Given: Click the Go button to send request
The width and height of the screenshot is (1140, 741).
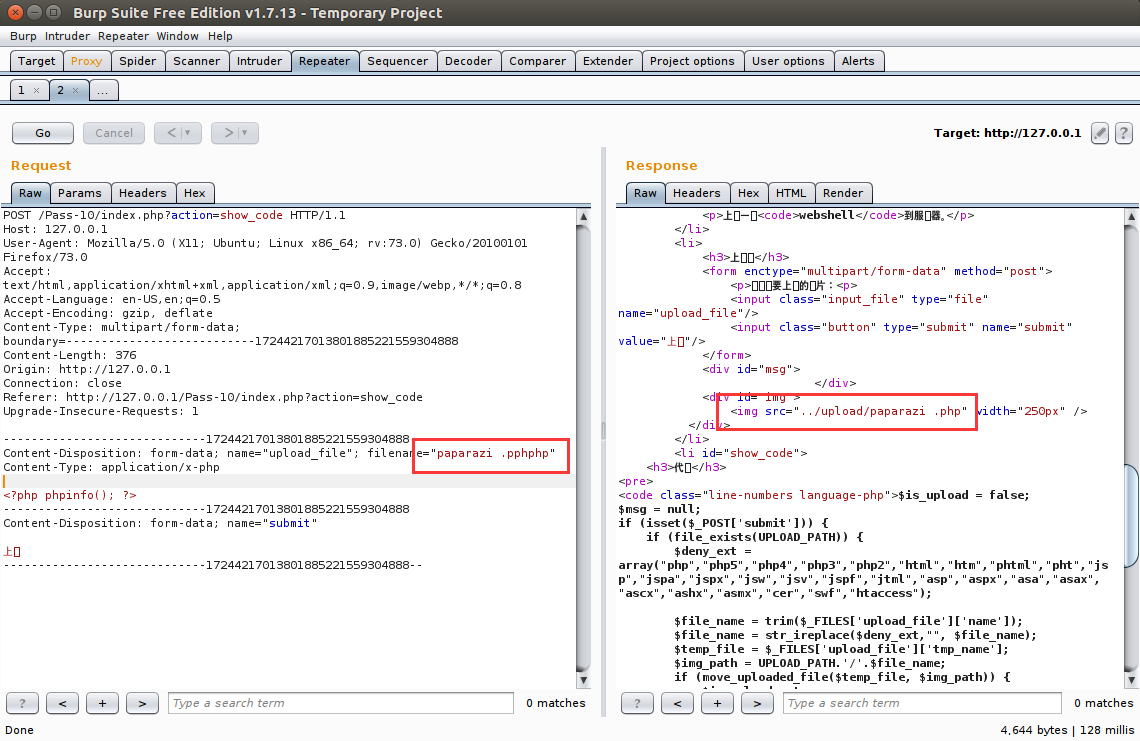Looking at the screenshot, I should tap(43, 133).
